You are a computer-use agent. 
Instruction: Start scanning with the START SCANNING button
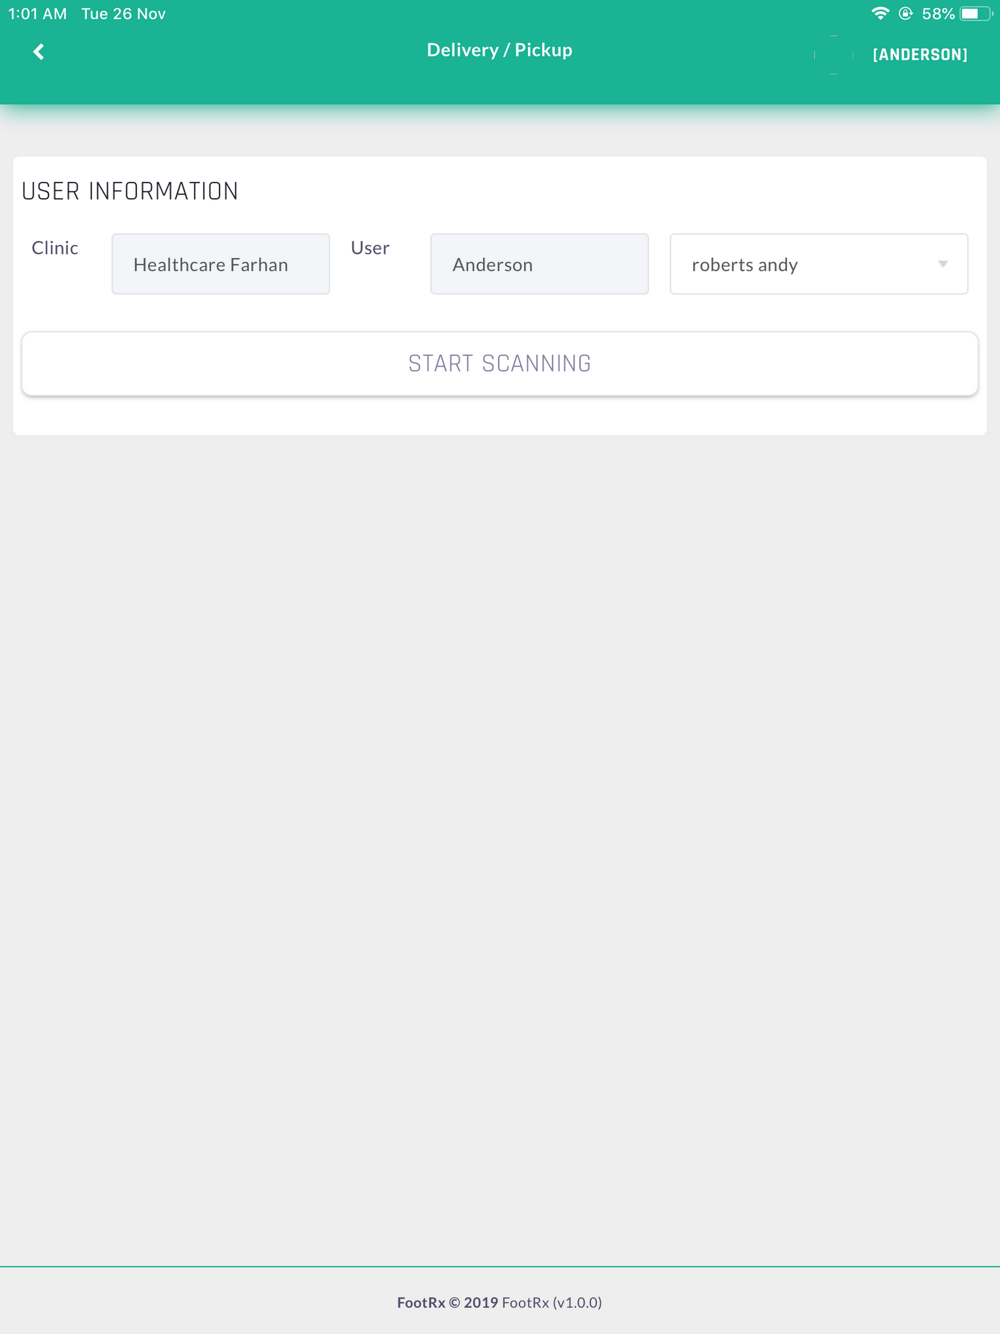coord(500,364)
